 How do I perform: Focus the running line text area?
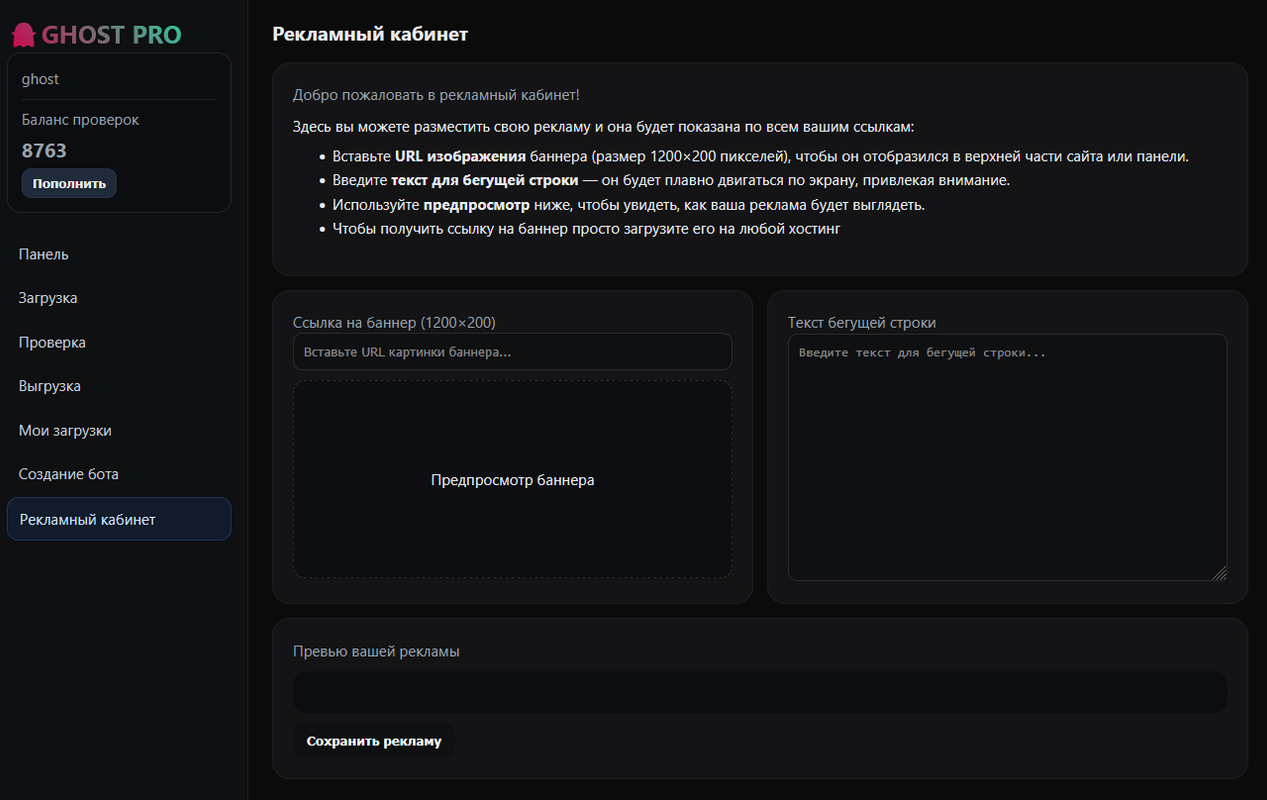(1007, 457)
